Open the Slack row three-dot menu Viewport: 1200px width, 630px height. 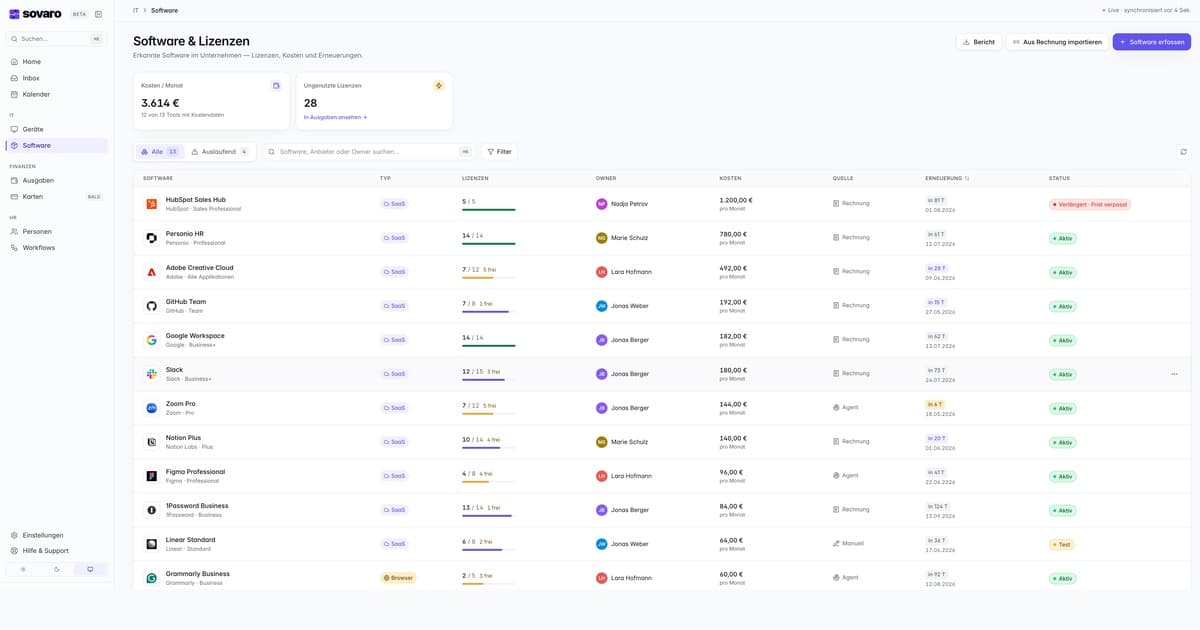(1174, 374)
